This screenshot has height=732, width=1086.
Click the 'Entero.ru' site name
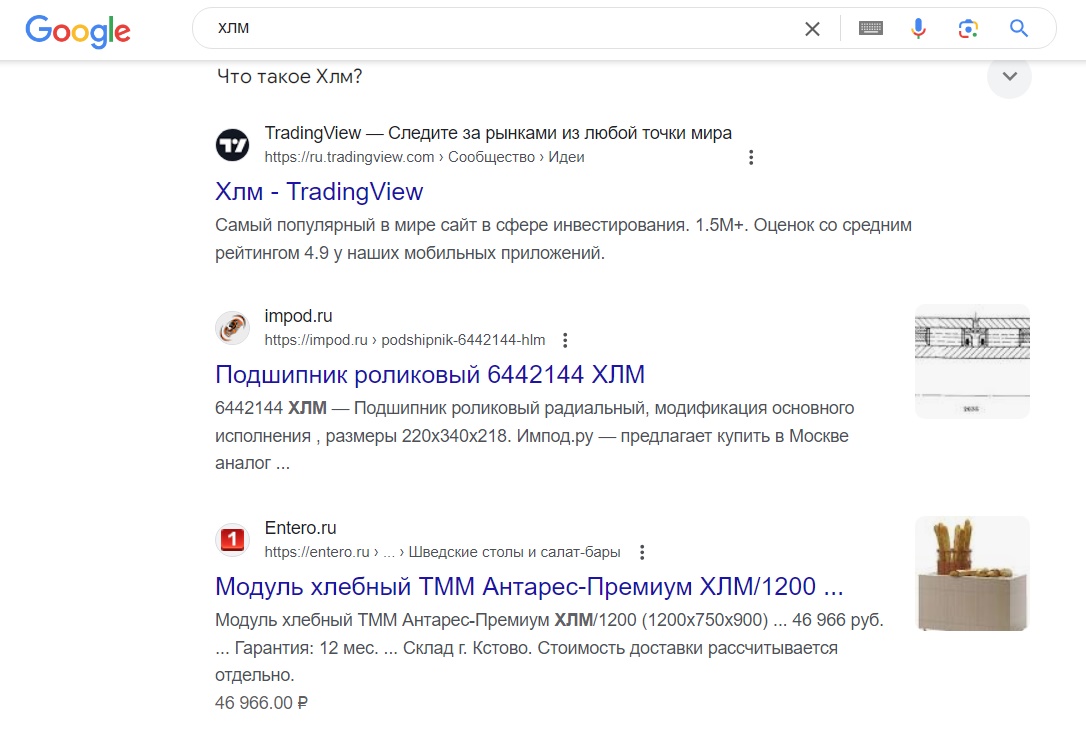point(301,528)
